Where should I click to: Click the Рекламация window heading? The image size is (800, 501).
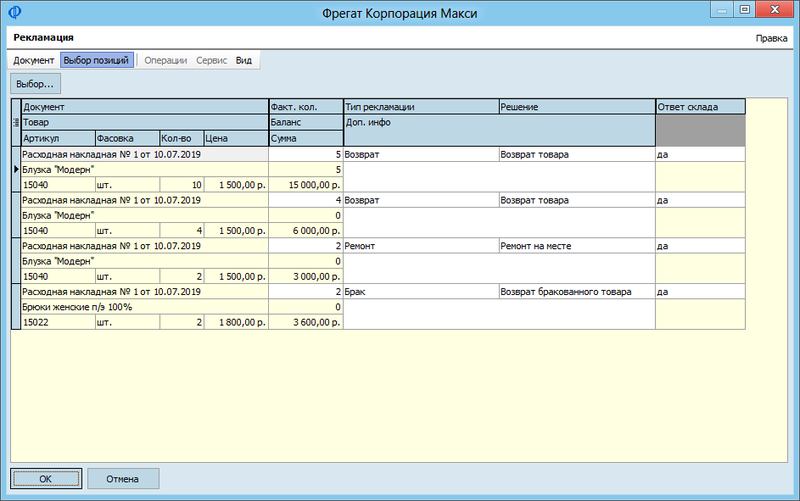tap(43, 37)
